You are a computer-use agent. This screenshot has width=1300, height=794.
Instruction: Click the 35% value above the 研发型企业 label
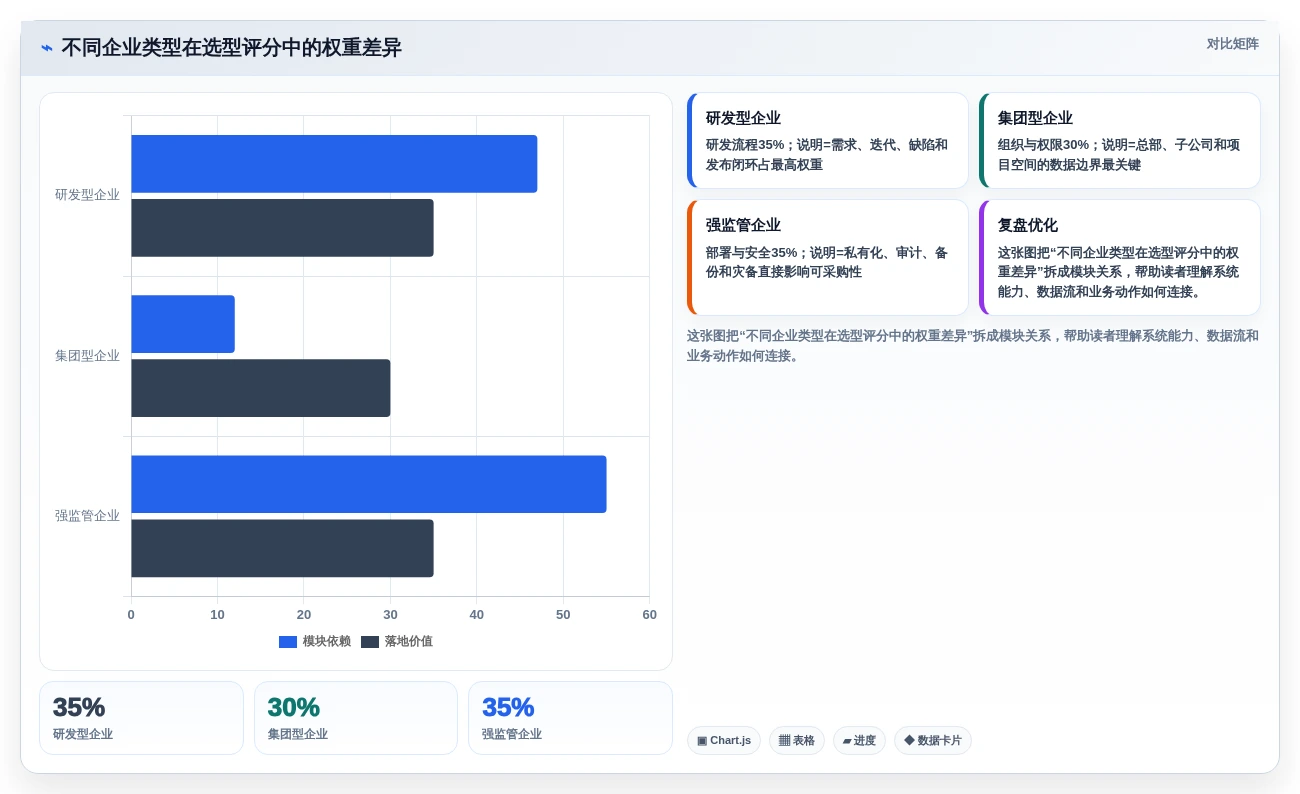tap(79, 707)
